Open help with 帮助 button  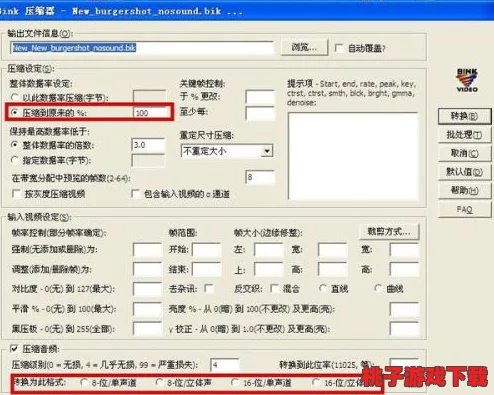point(464,191)
